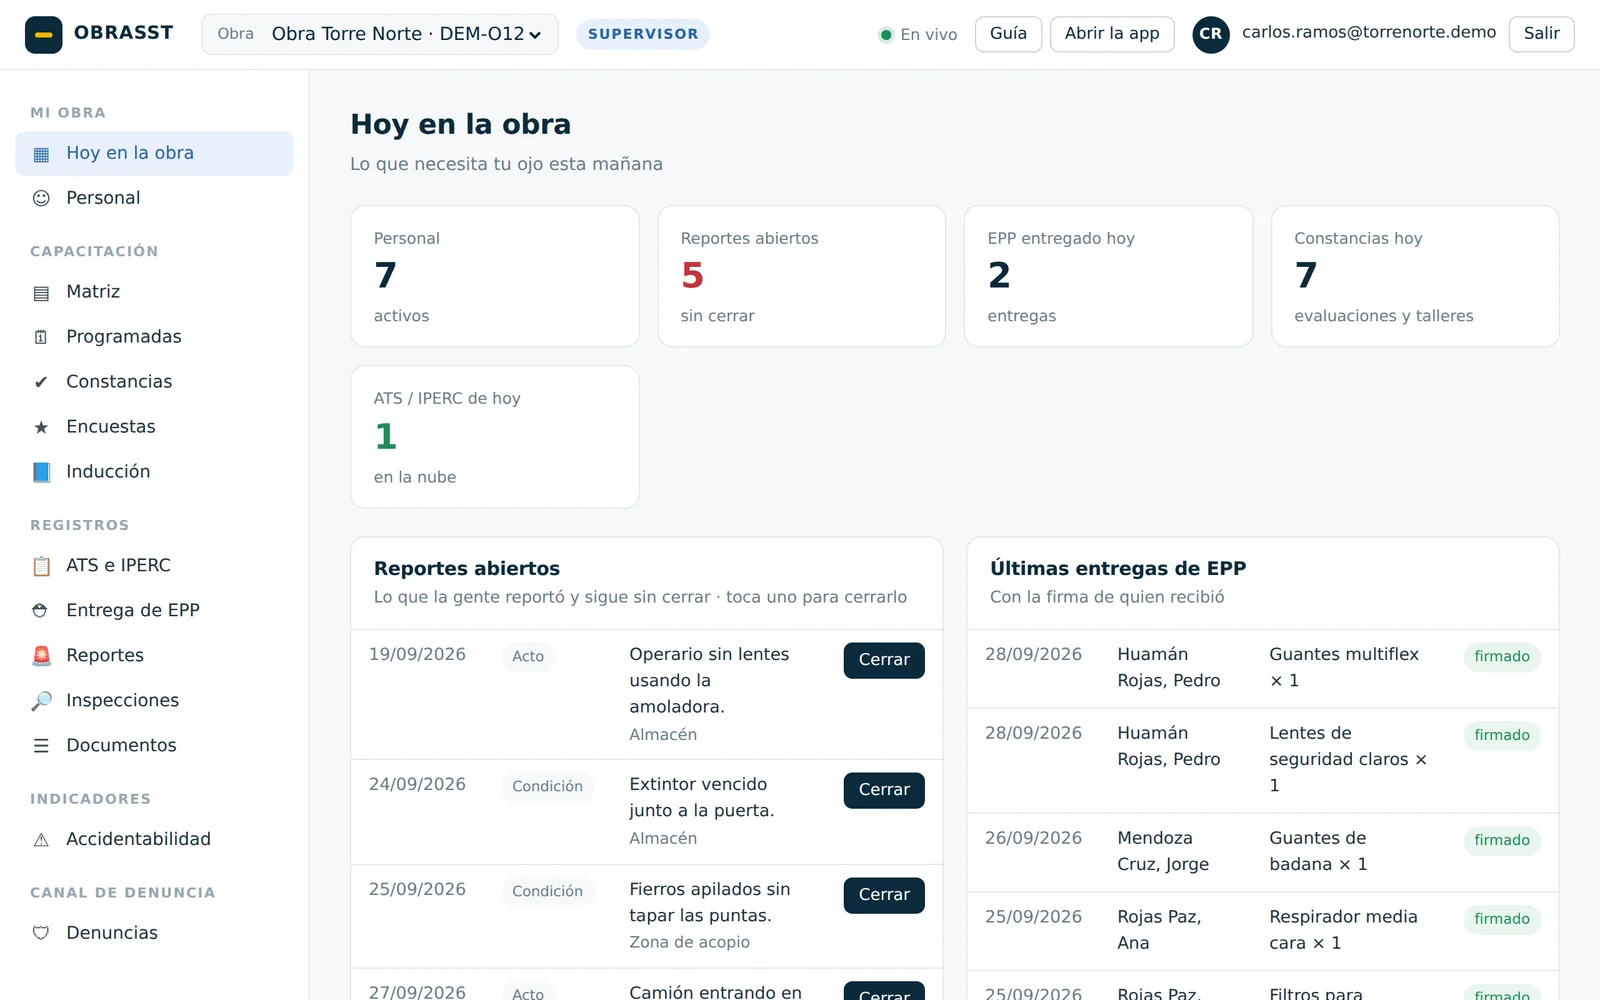The image size is (1600, 1000).
Task: Click the SUPERVISOR role badge
Action: click(643, 34)
